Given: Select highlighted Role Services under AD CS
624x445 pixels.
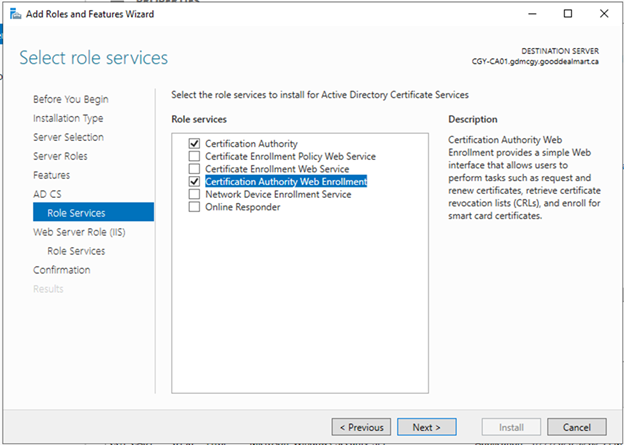Looking at the screenshot, I should [94, 212].
